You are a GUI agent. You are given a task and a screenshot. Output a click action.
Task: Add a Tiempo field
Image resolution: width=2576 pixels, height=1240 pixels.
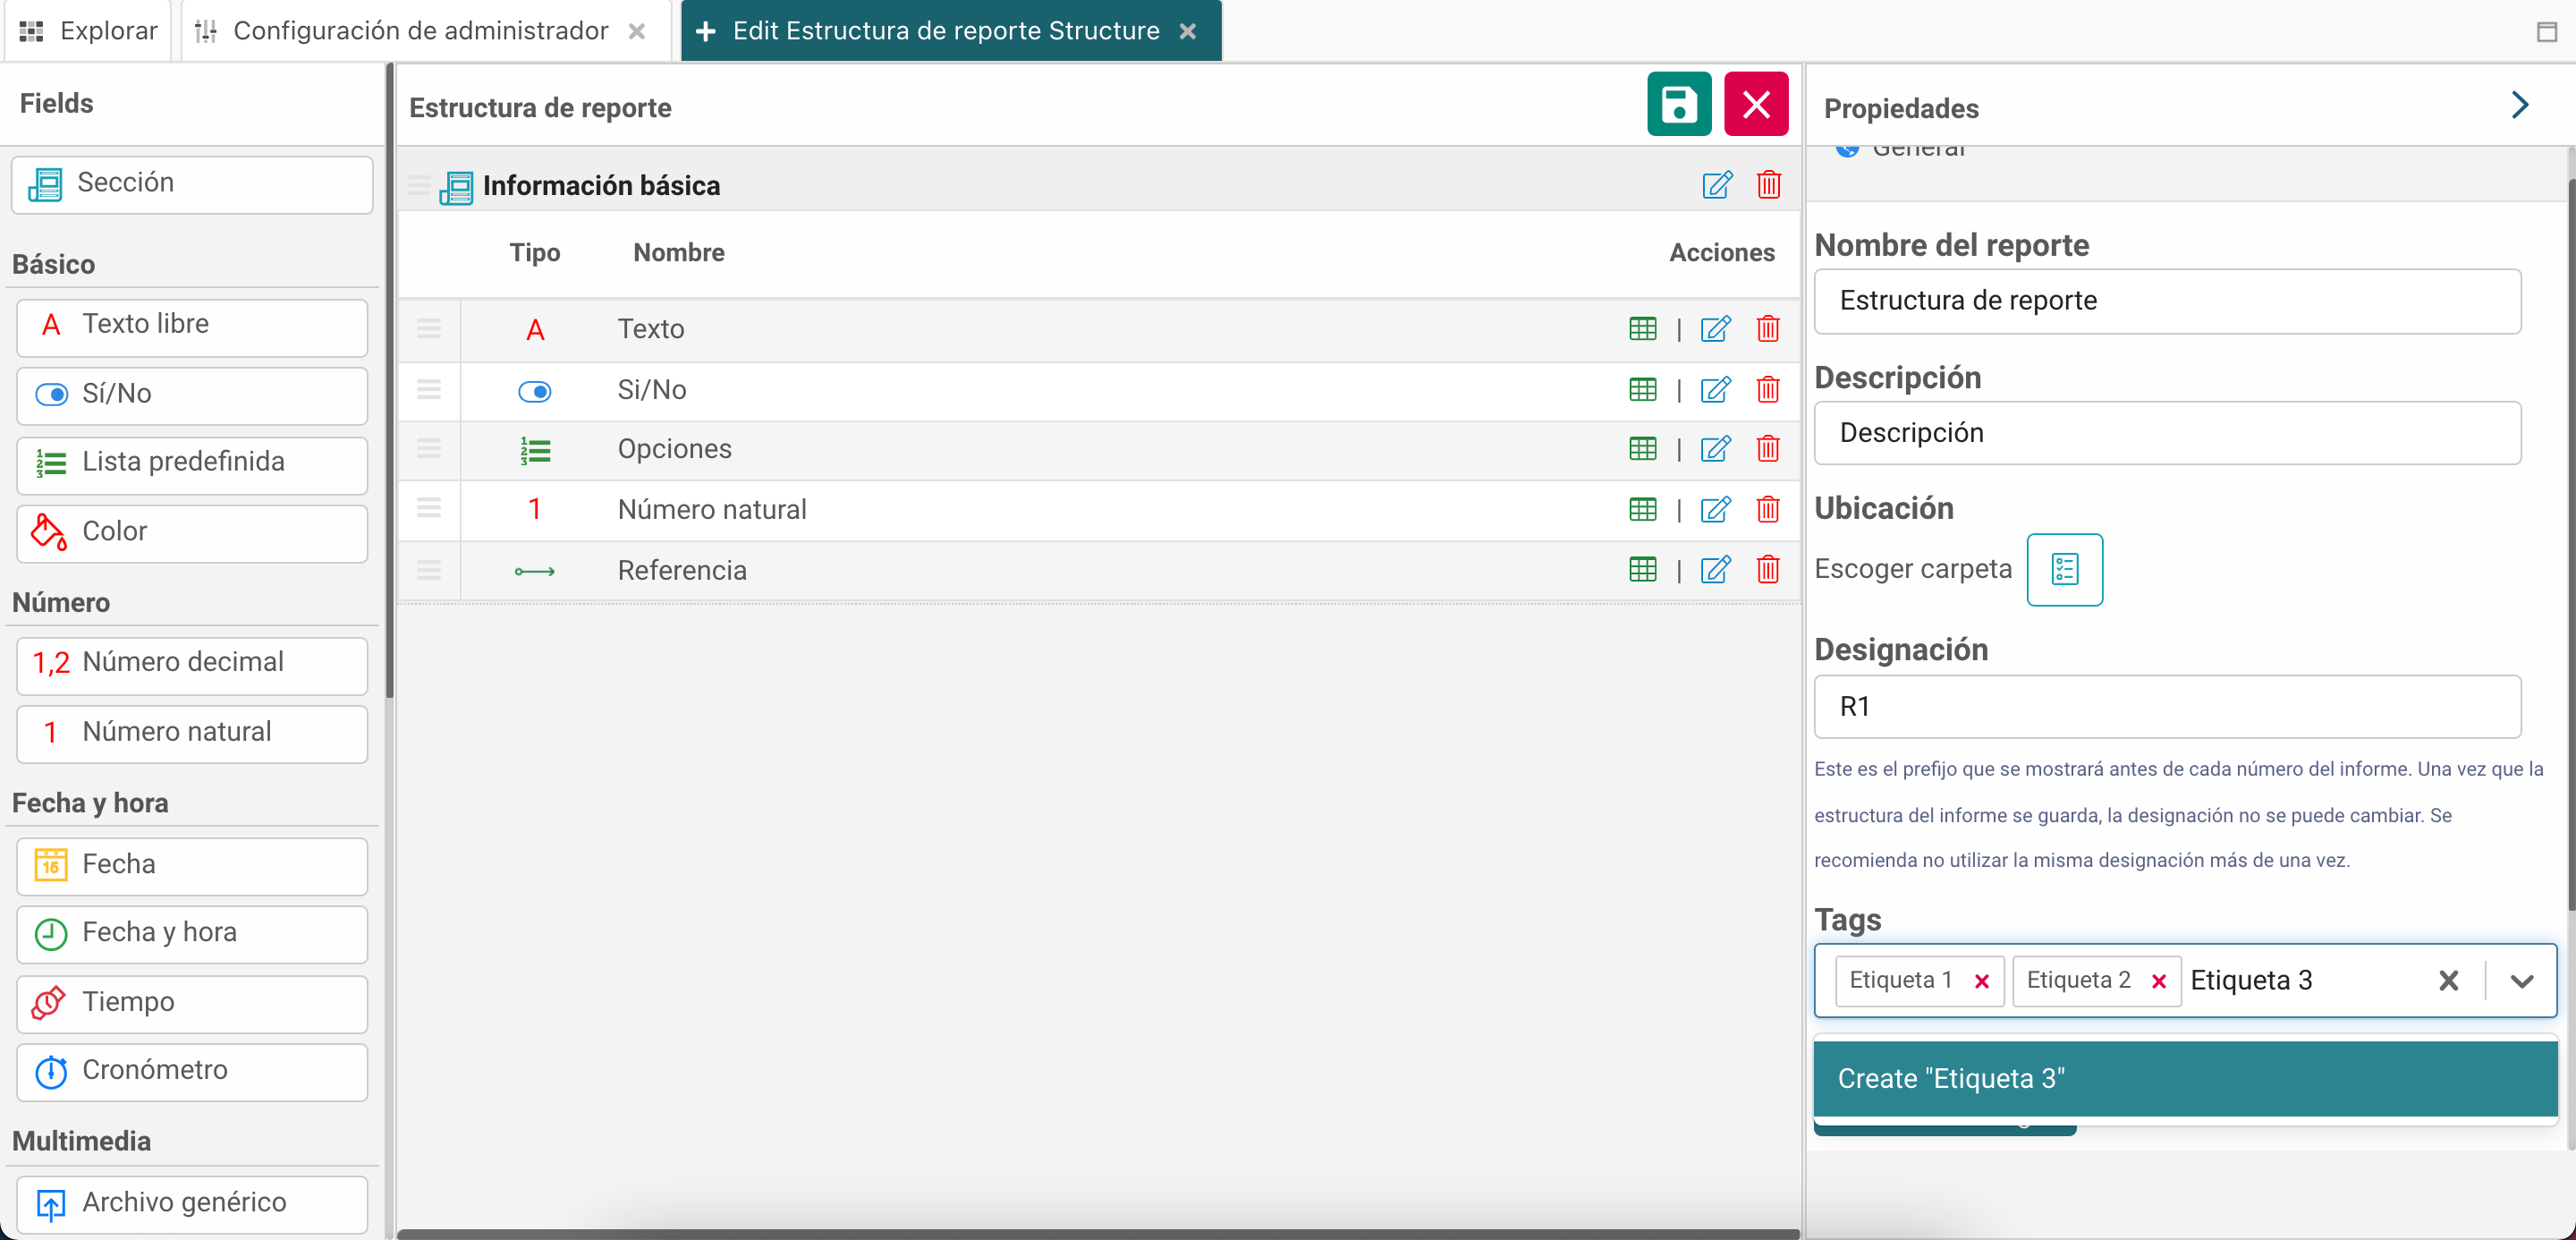192,1003
